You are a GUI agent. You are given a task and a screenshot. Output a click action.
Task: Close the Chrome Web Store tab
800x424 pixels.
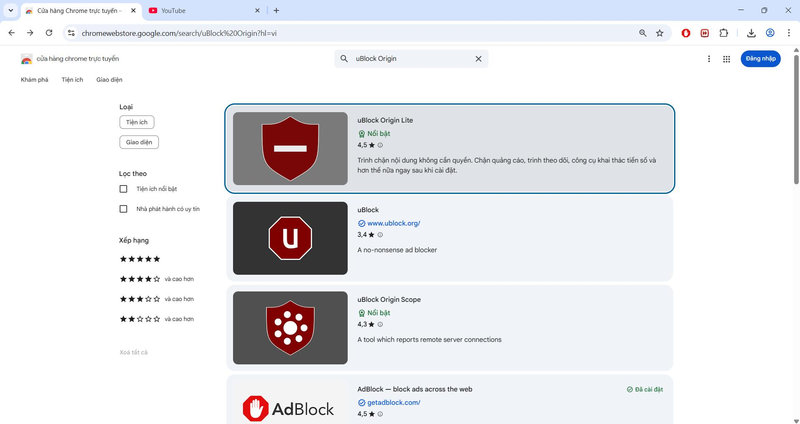point(134,10)
